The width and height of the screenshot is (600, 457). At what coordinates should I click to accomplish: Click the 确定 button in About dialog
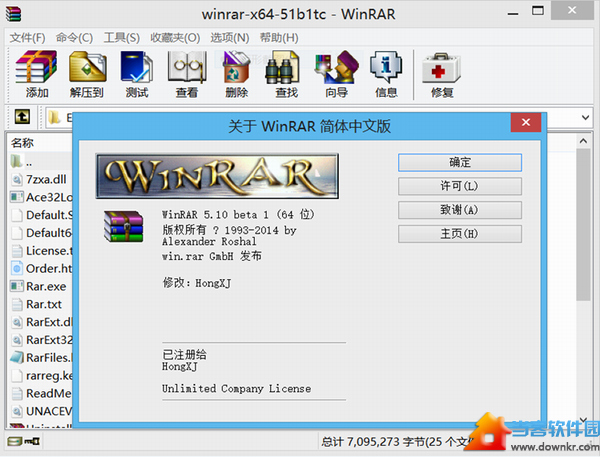(x=460, y=162)
